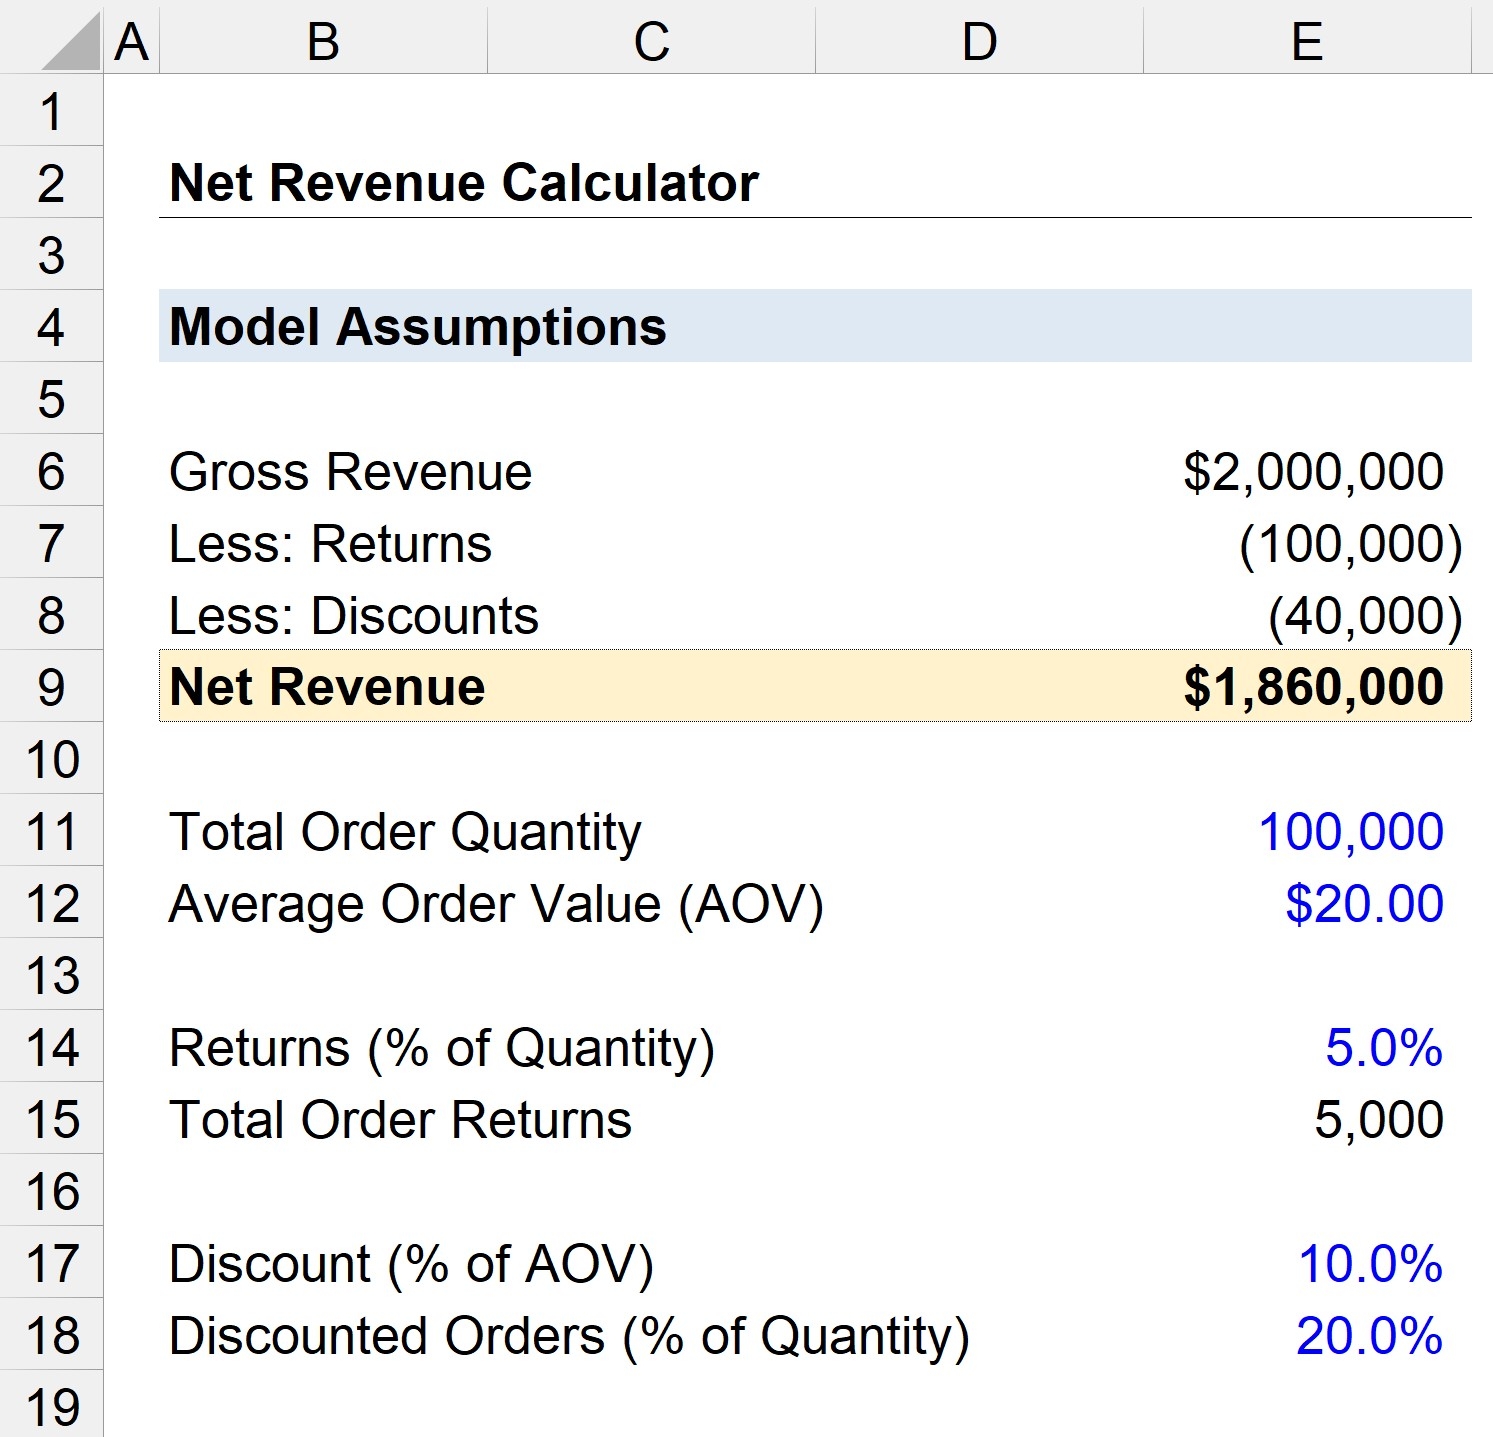
Task: Select the 5.0% returns percentage cell
Action: tap(1383, 1048)
